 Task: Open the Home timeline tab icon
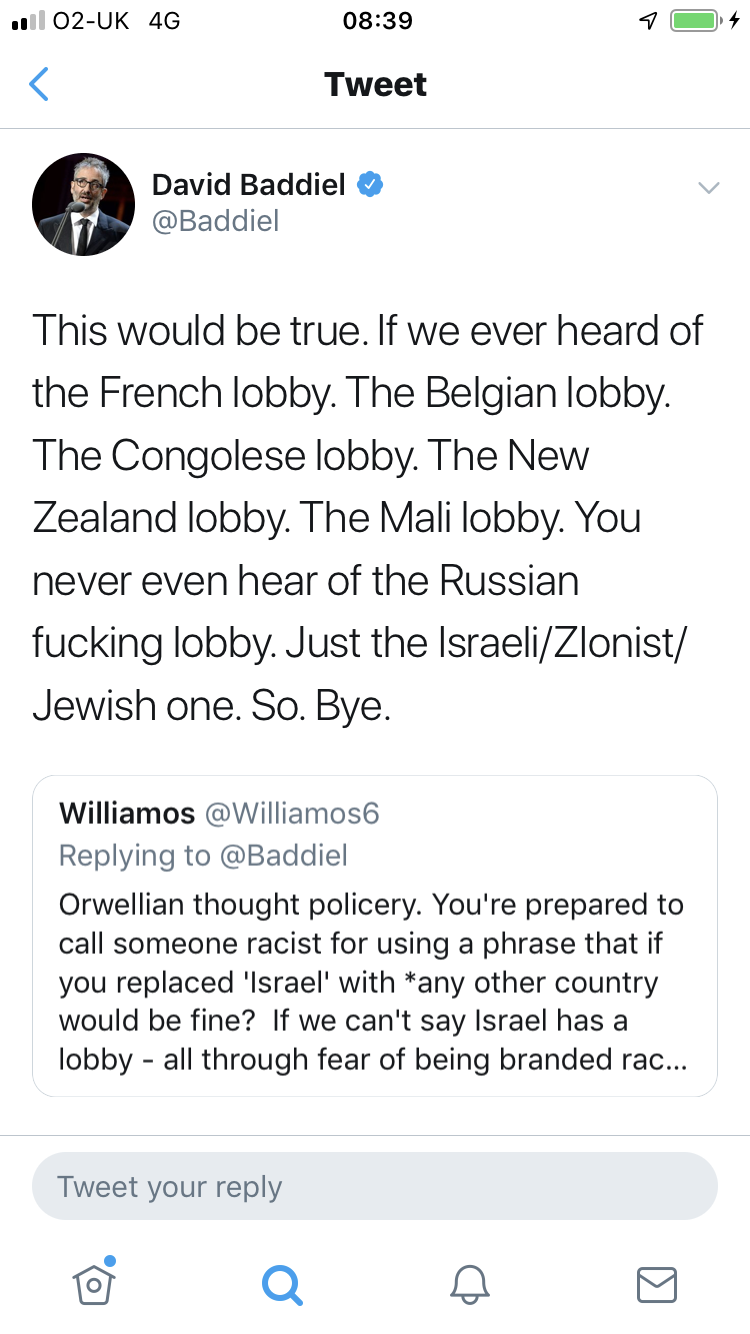click(x=93, y=1283)
